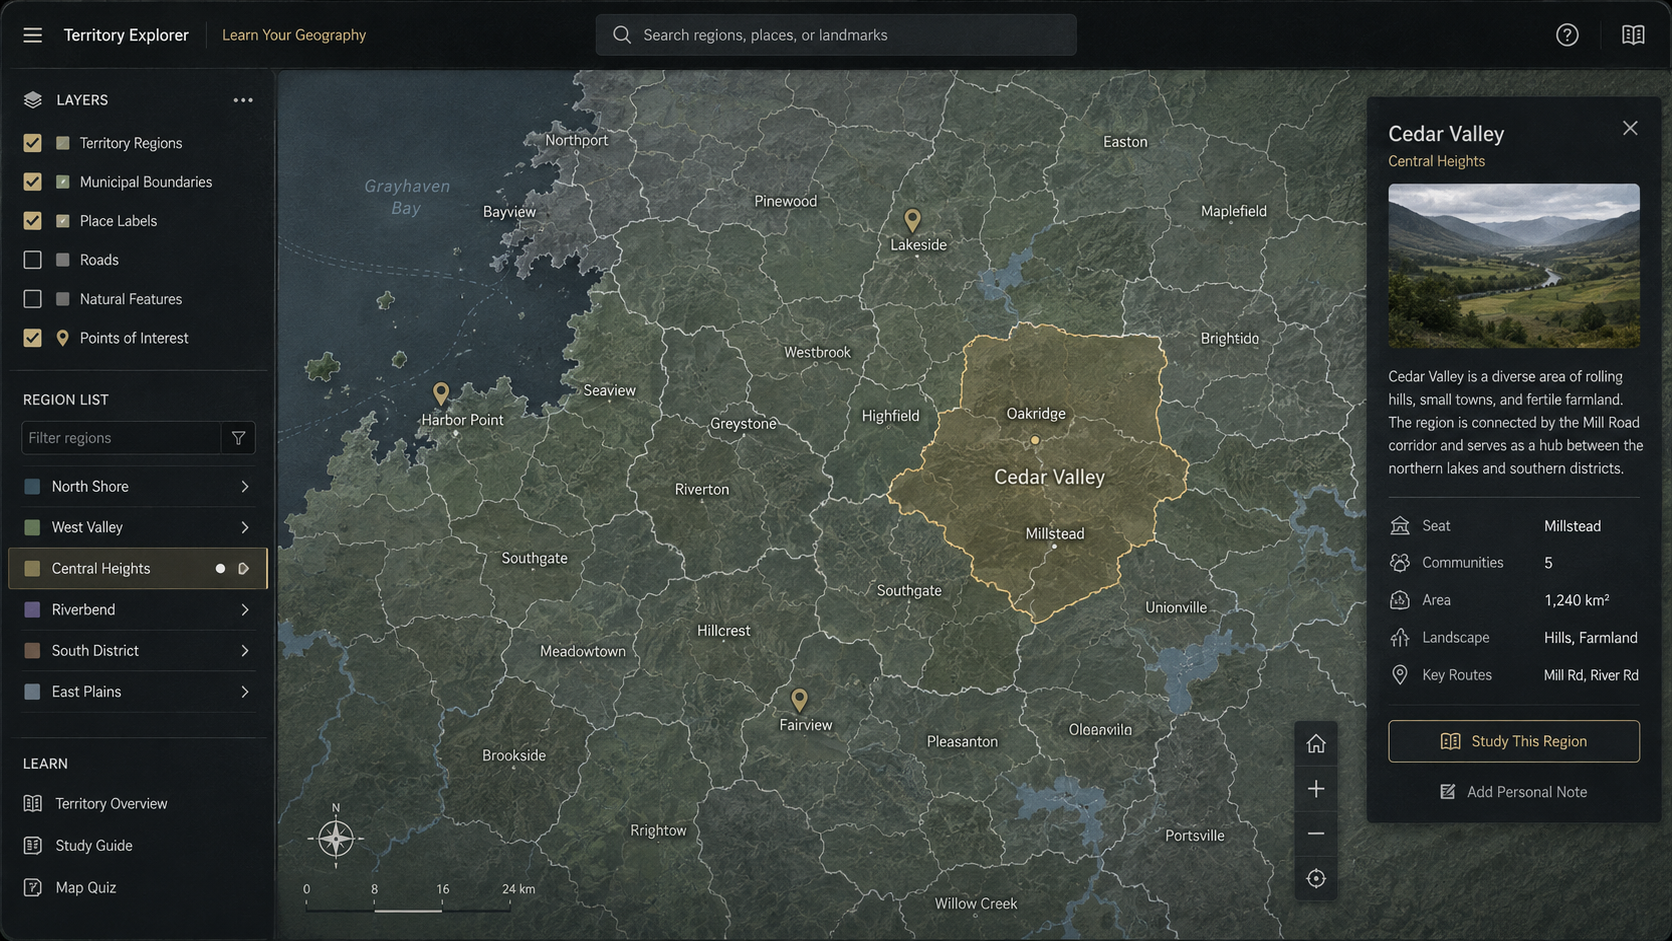Expand East Plains region

pos(245,692)
